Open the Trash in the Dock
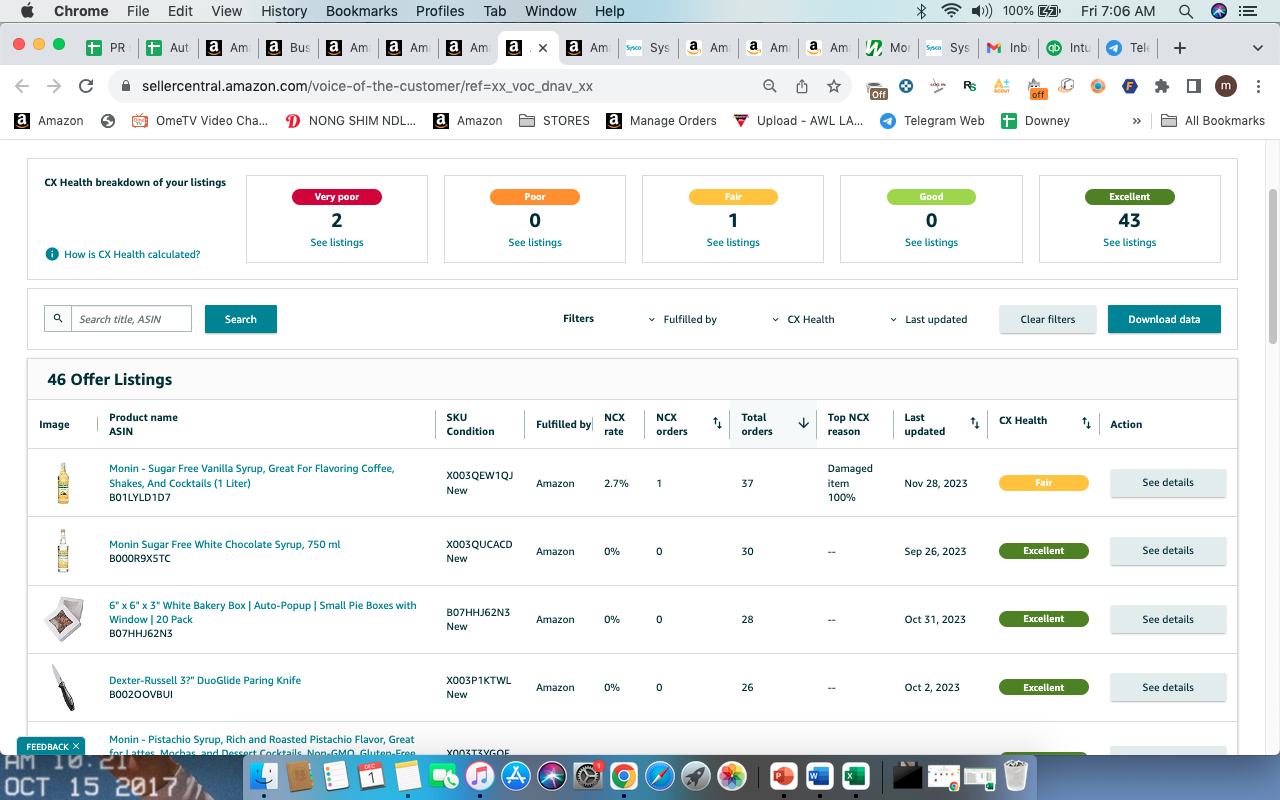1280x800 pixels. pos(1016,775)
